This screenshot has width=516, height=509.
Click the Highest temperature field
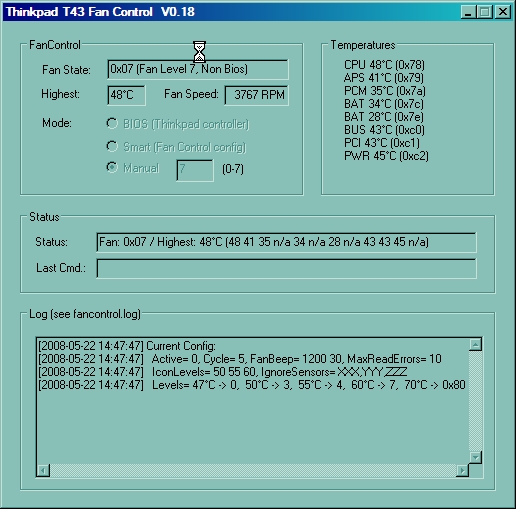tap(126, 95)
